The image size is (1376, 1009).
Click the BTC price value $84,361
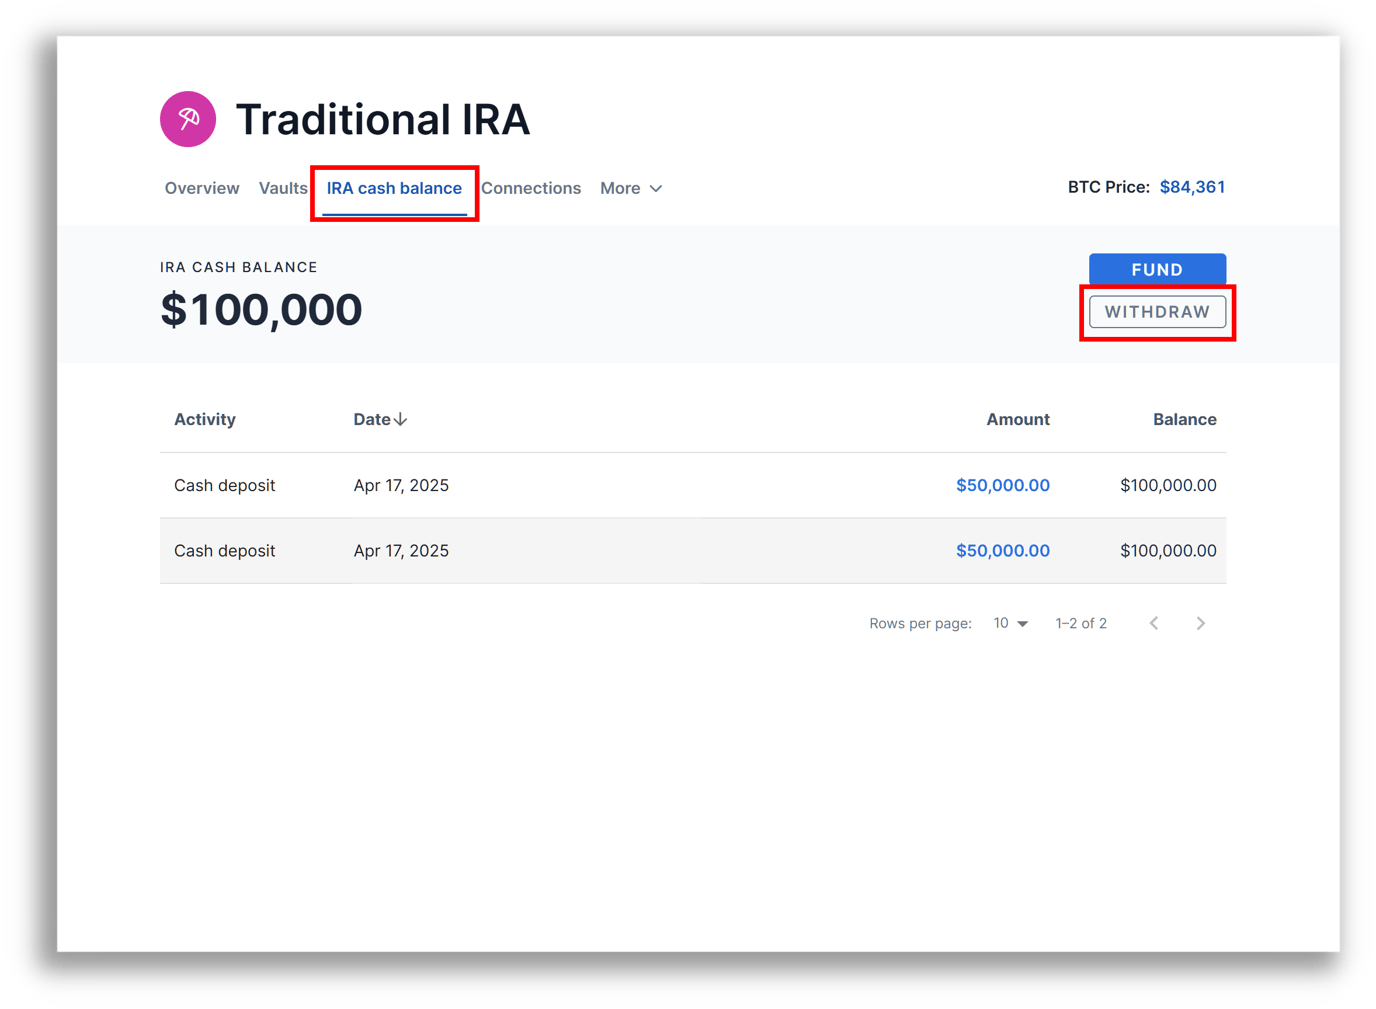pyautogui.click(x=1192, y=187)
